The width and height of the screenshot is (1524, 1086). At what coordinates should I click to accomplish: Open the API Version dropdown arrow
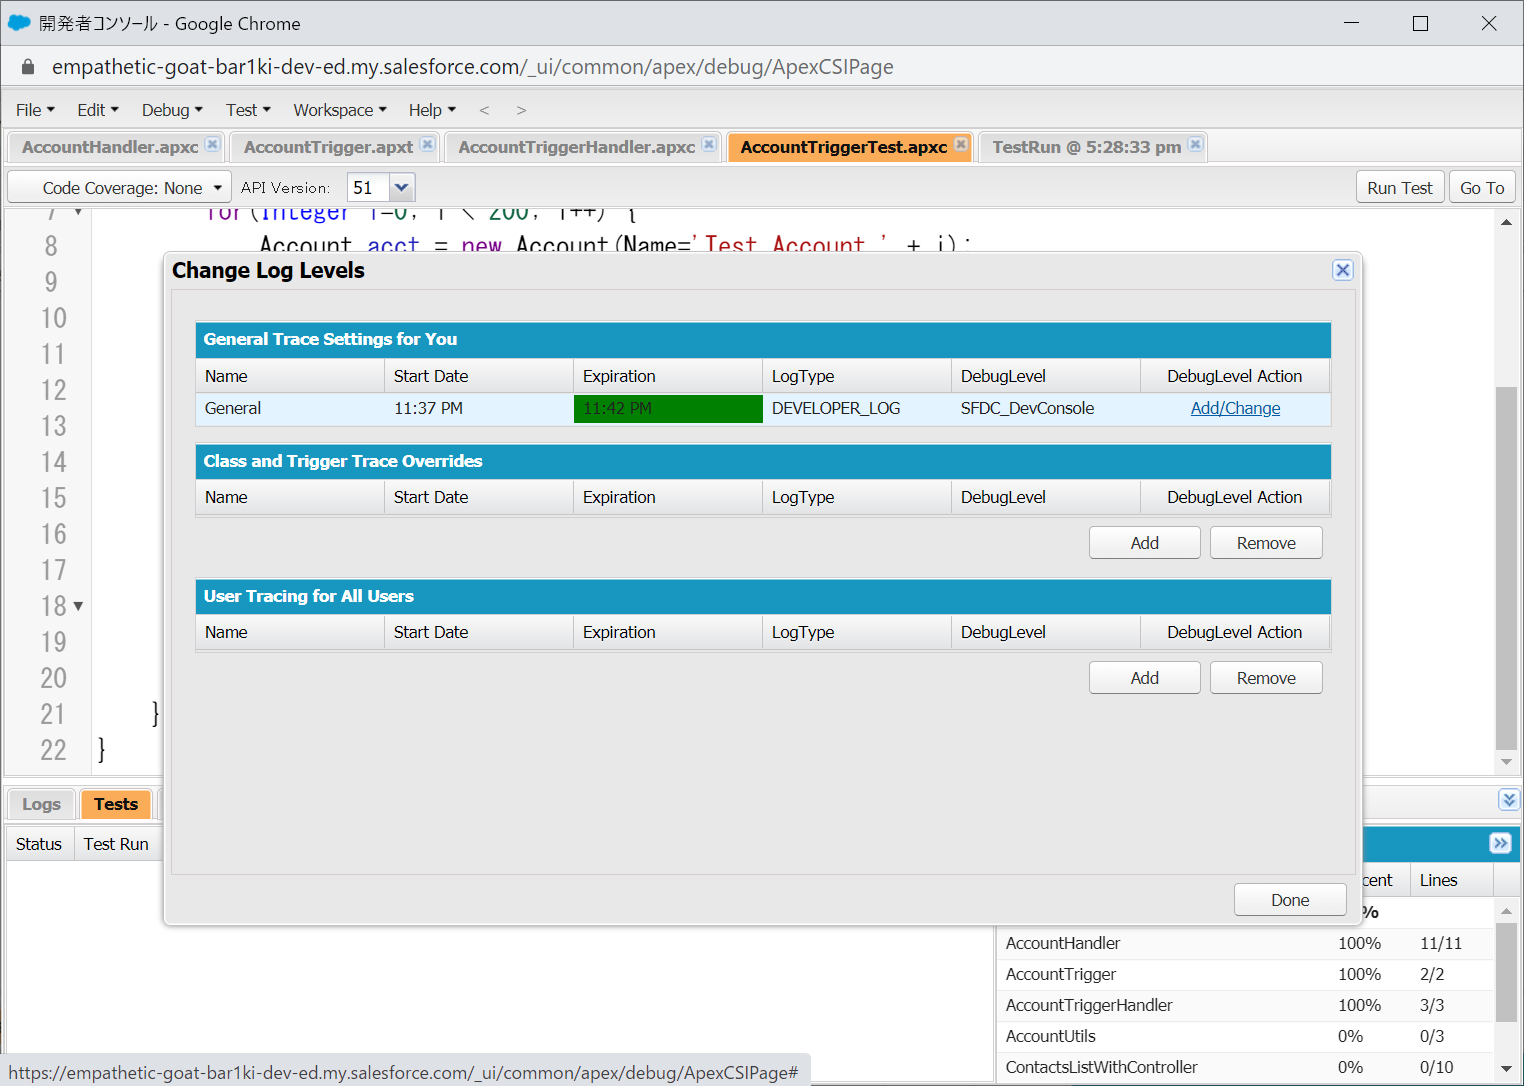[401, 188]
